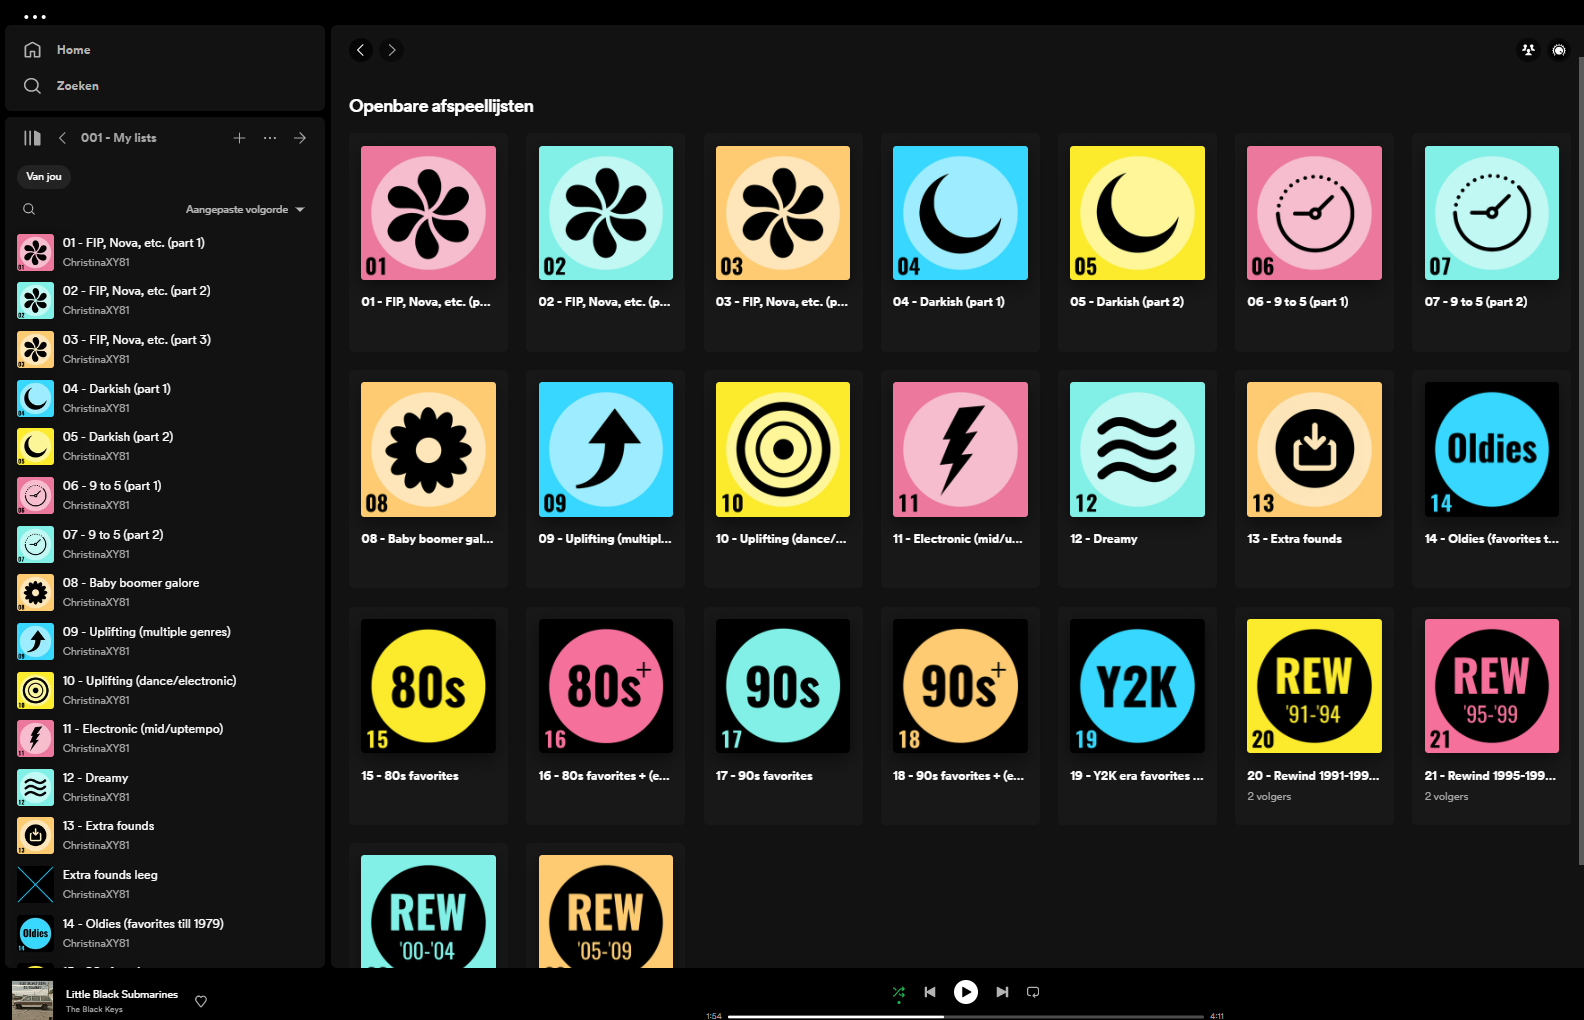The height and width of the screenshot is (1020, 1584).
Task: Skip to the next track
Action: [1002, 992]
